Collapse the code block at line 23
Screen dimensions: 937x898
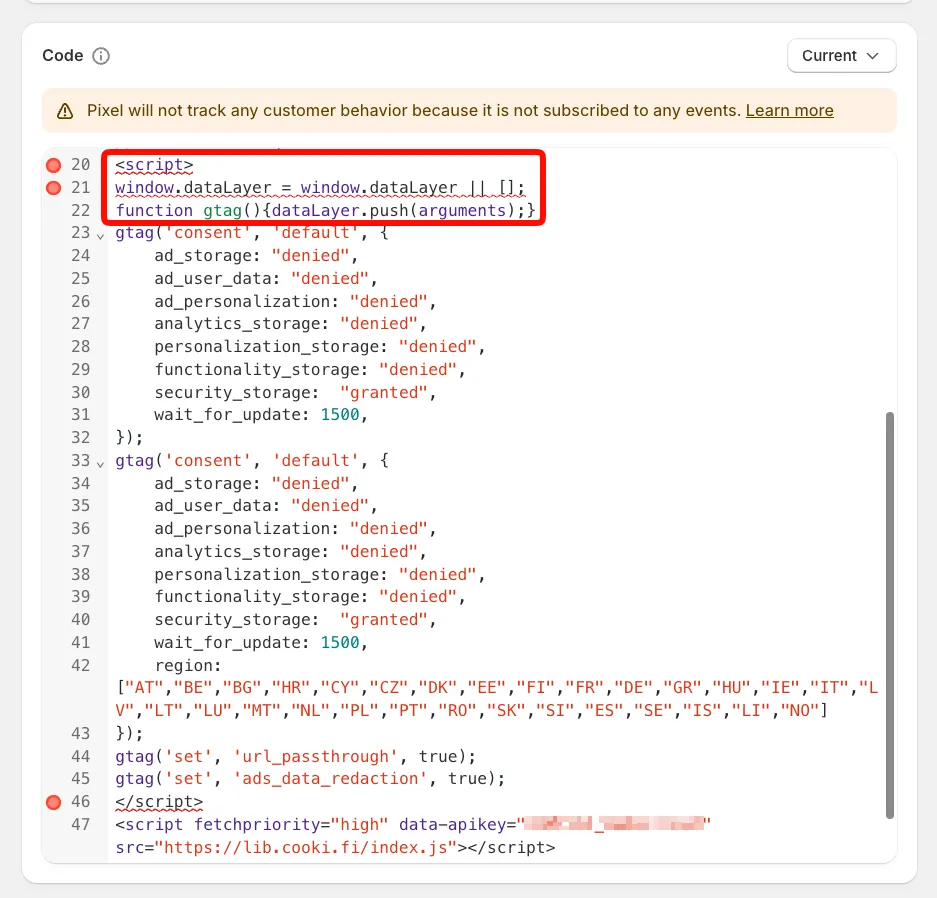click(x=100, y=236)
